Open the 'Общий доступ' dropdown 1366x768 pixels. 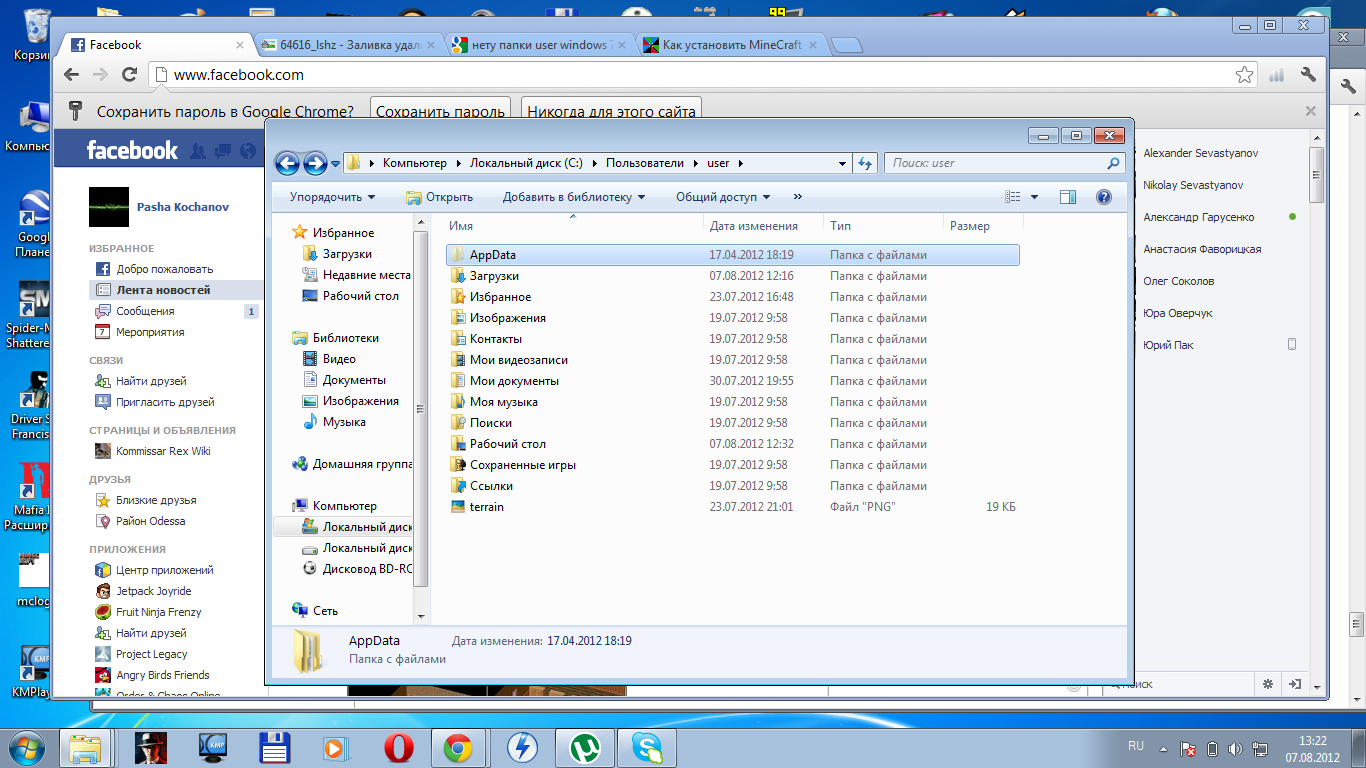pos(723,197)
